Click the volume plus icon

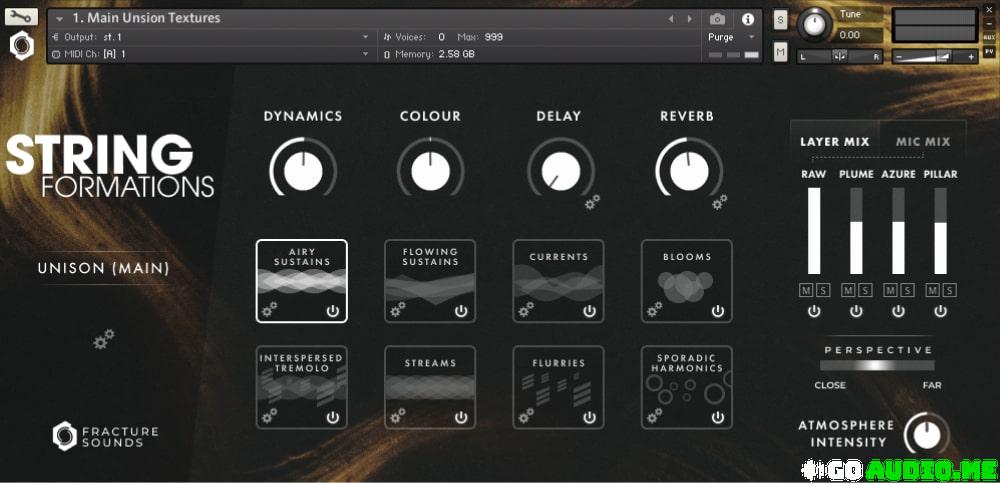click(x=972, y=57)
